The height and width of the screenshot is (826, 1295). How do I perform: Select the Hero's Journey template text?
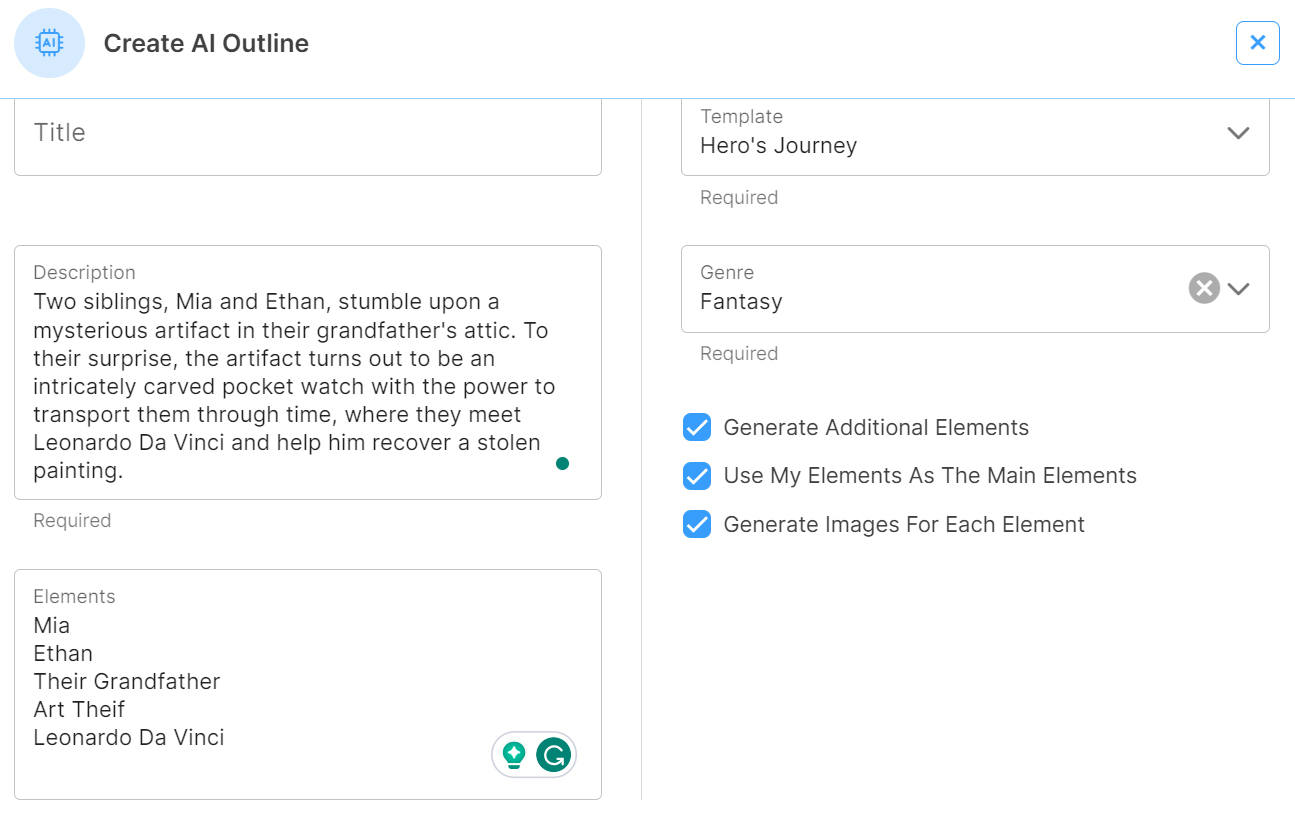(x=778, y=145)
